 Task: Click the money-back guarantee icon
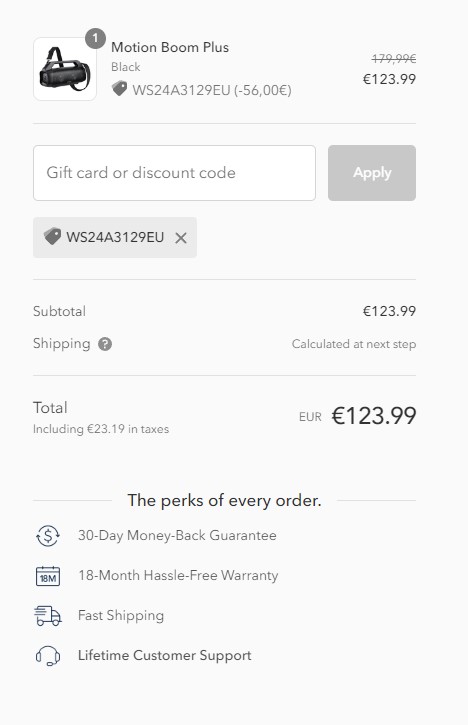[48, 536]
